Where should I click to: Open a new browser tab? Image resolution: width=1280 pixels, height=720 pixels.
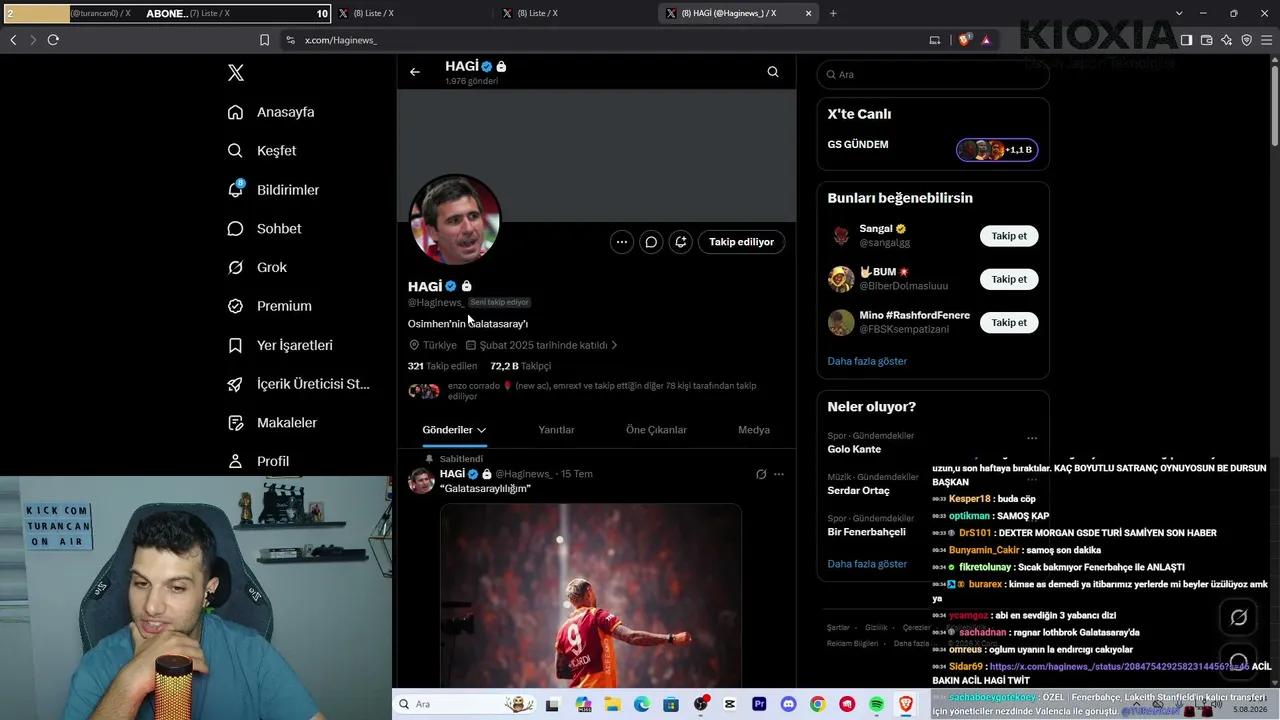click(833, 13)
